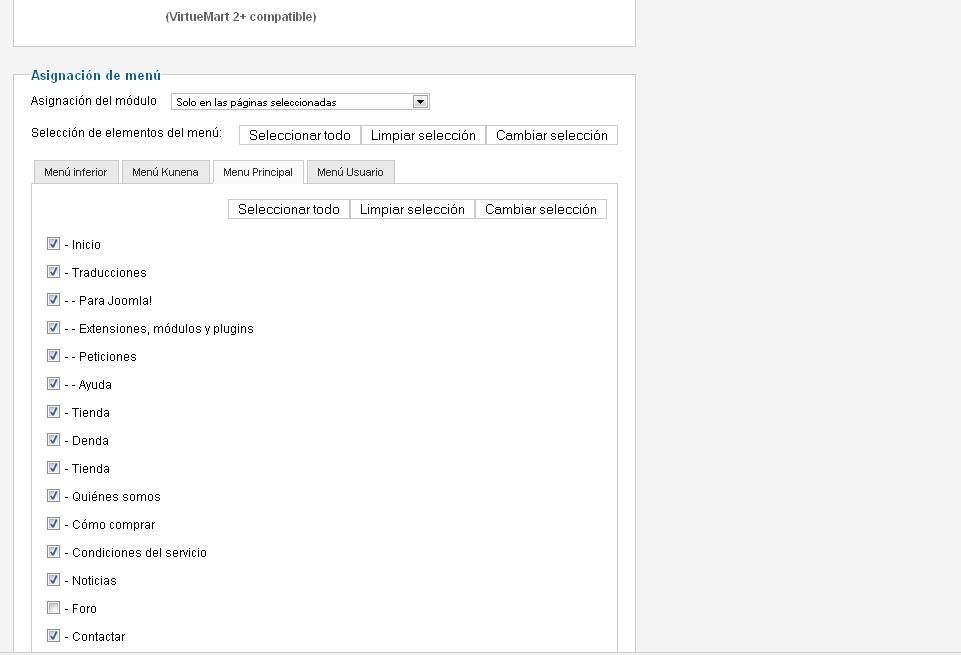Switch to the Menú inferior tab
The width and height of the screenshot is (961, 655).
pos(75,172)
